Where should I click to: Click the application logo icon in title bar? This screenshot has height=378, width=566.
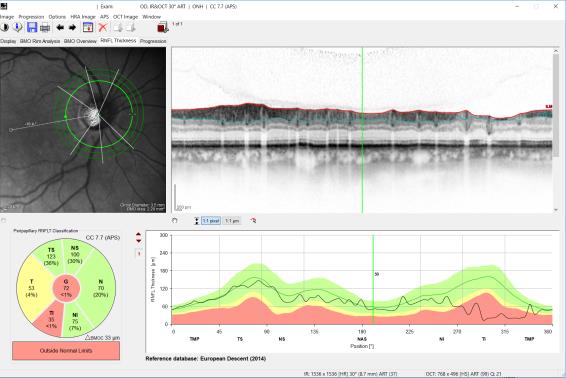pos(4,6)
